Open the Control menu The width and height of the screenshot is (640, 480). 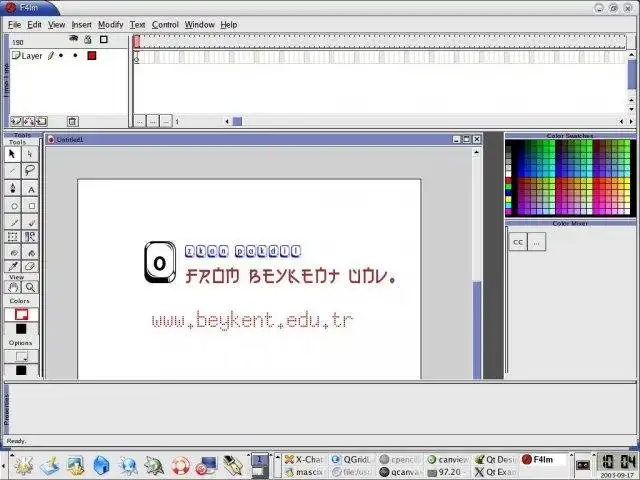[x=165, y=25]
